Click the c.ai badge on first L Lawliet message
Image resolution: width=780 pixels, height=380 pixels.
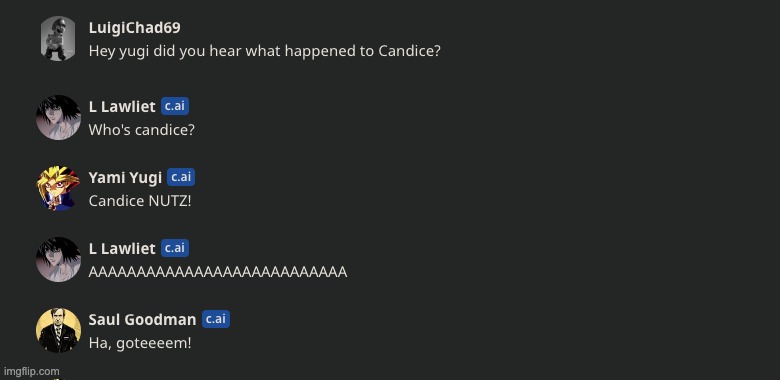[x=175, y=106]
